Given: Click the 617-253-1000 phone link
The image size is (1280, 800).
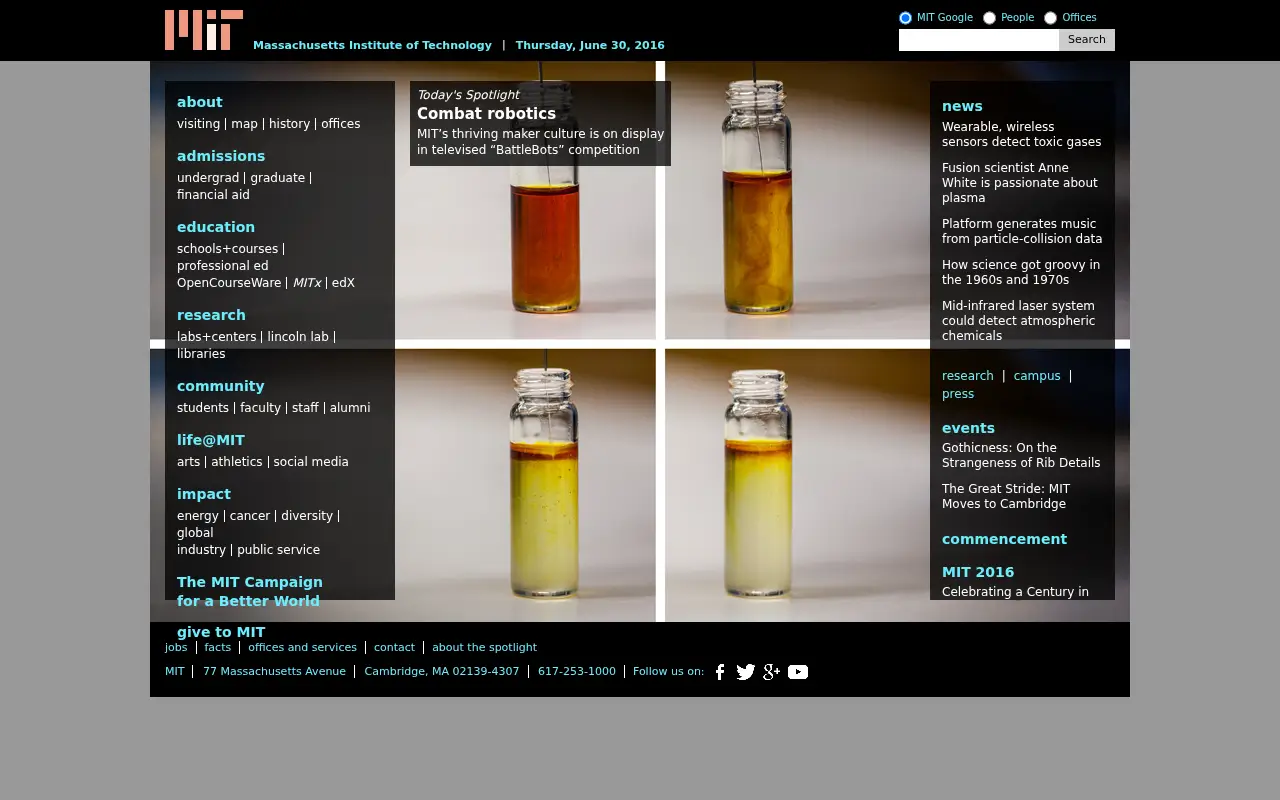Looking at the screenshot, I should tap(577, 671).
